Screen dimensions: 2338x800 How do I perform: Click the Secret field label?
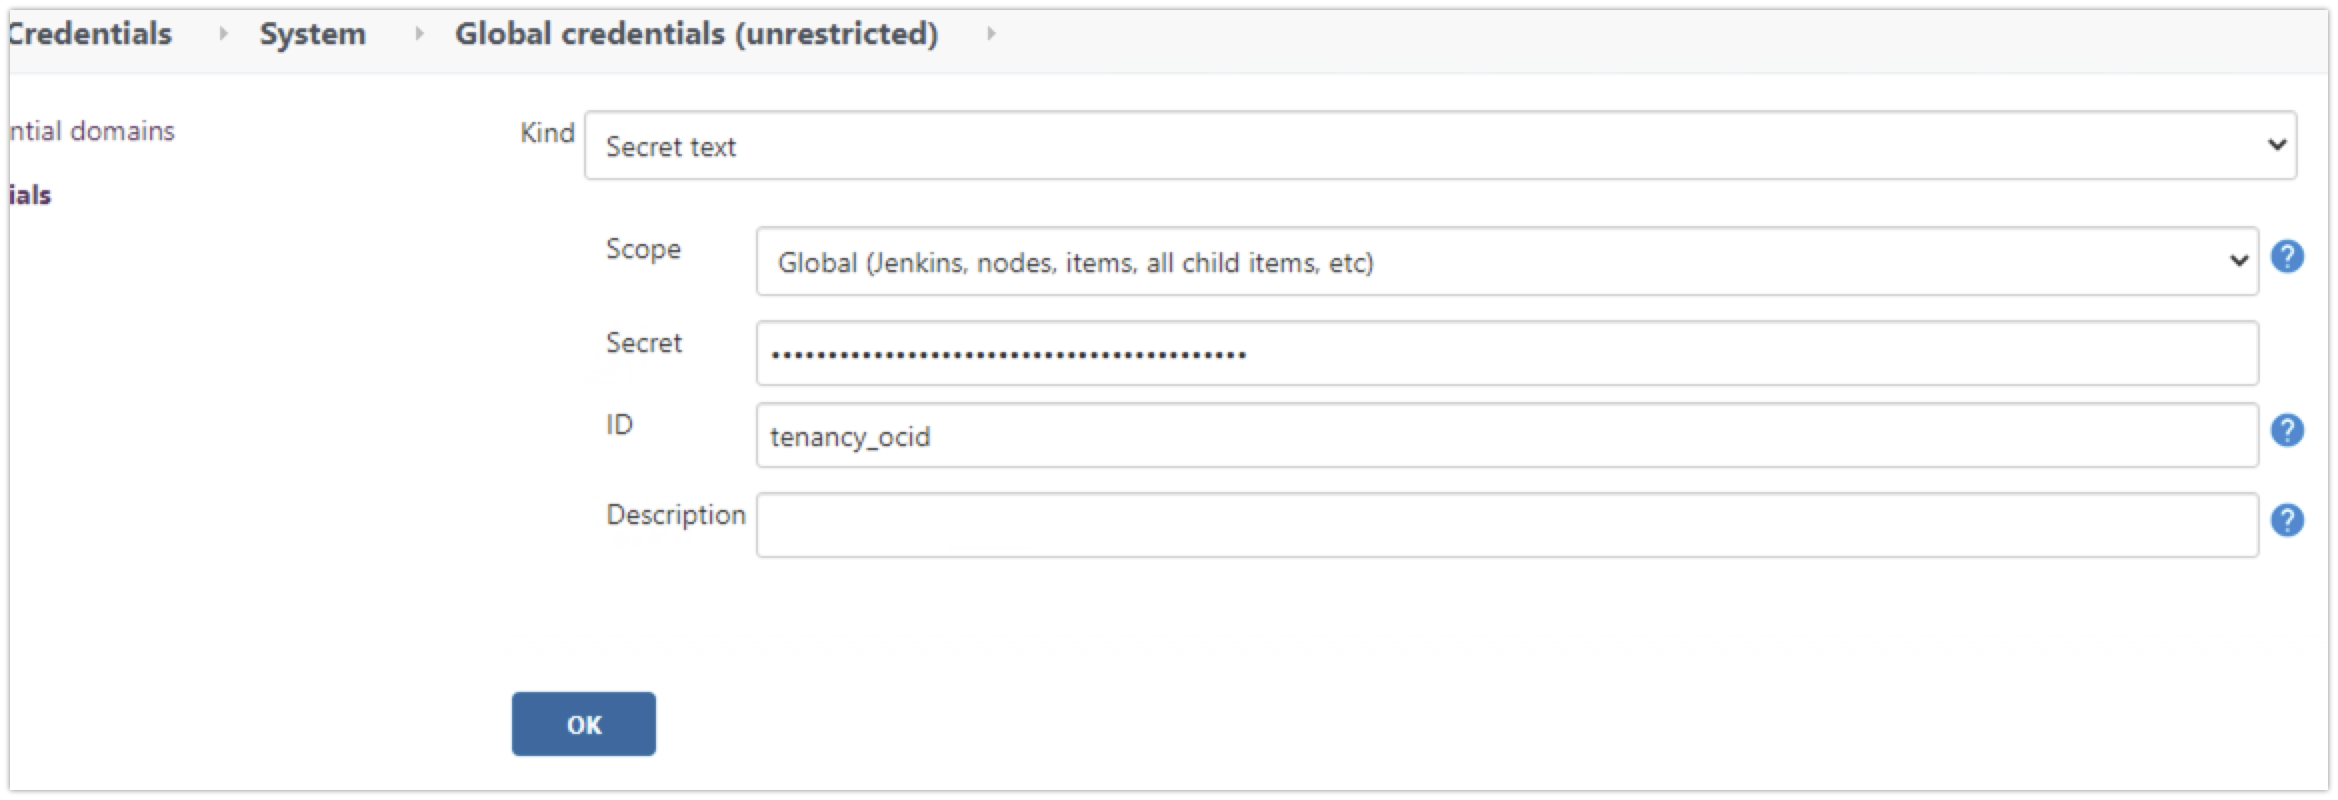point(643,343)
